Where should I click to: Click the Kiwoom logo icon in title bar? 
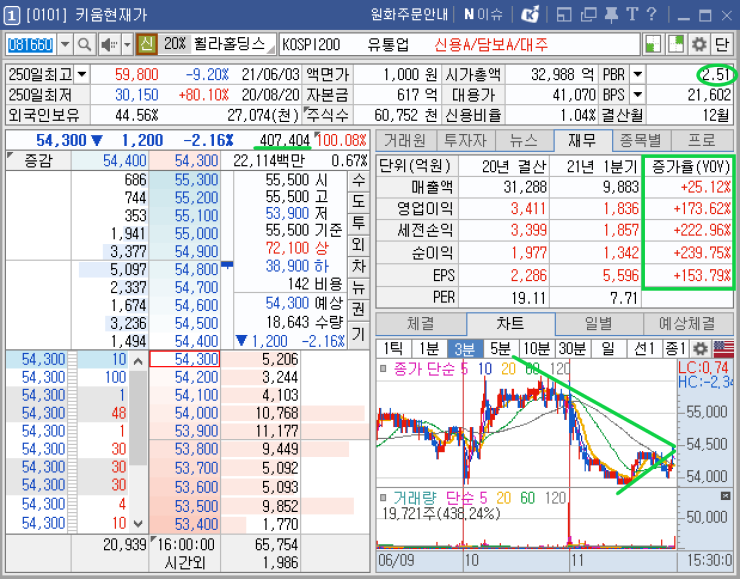(530, 15)
